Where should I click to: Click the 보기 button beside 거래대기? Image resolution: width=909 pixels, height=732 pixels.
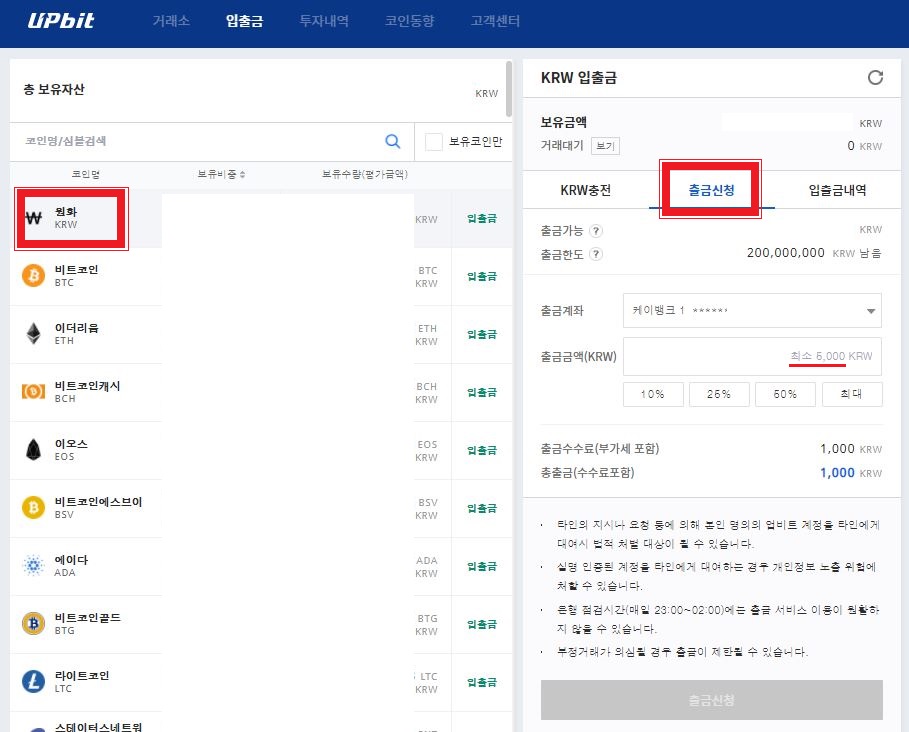point(605,146)
